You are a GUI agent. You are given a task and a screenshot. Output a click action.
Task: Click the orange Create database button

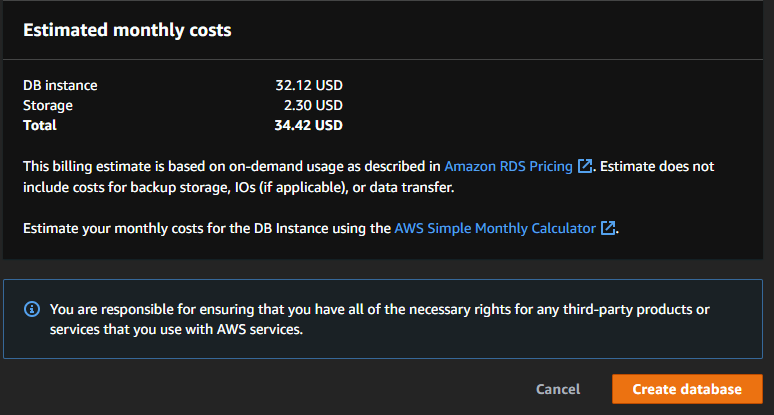click(687, 389)
